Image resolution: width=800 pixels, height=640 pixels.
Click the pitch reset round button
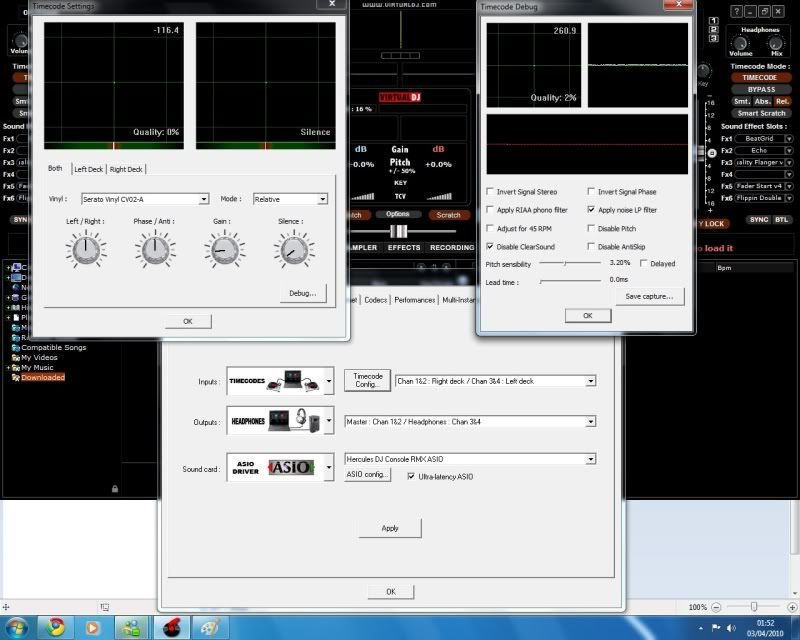[712, 153]
